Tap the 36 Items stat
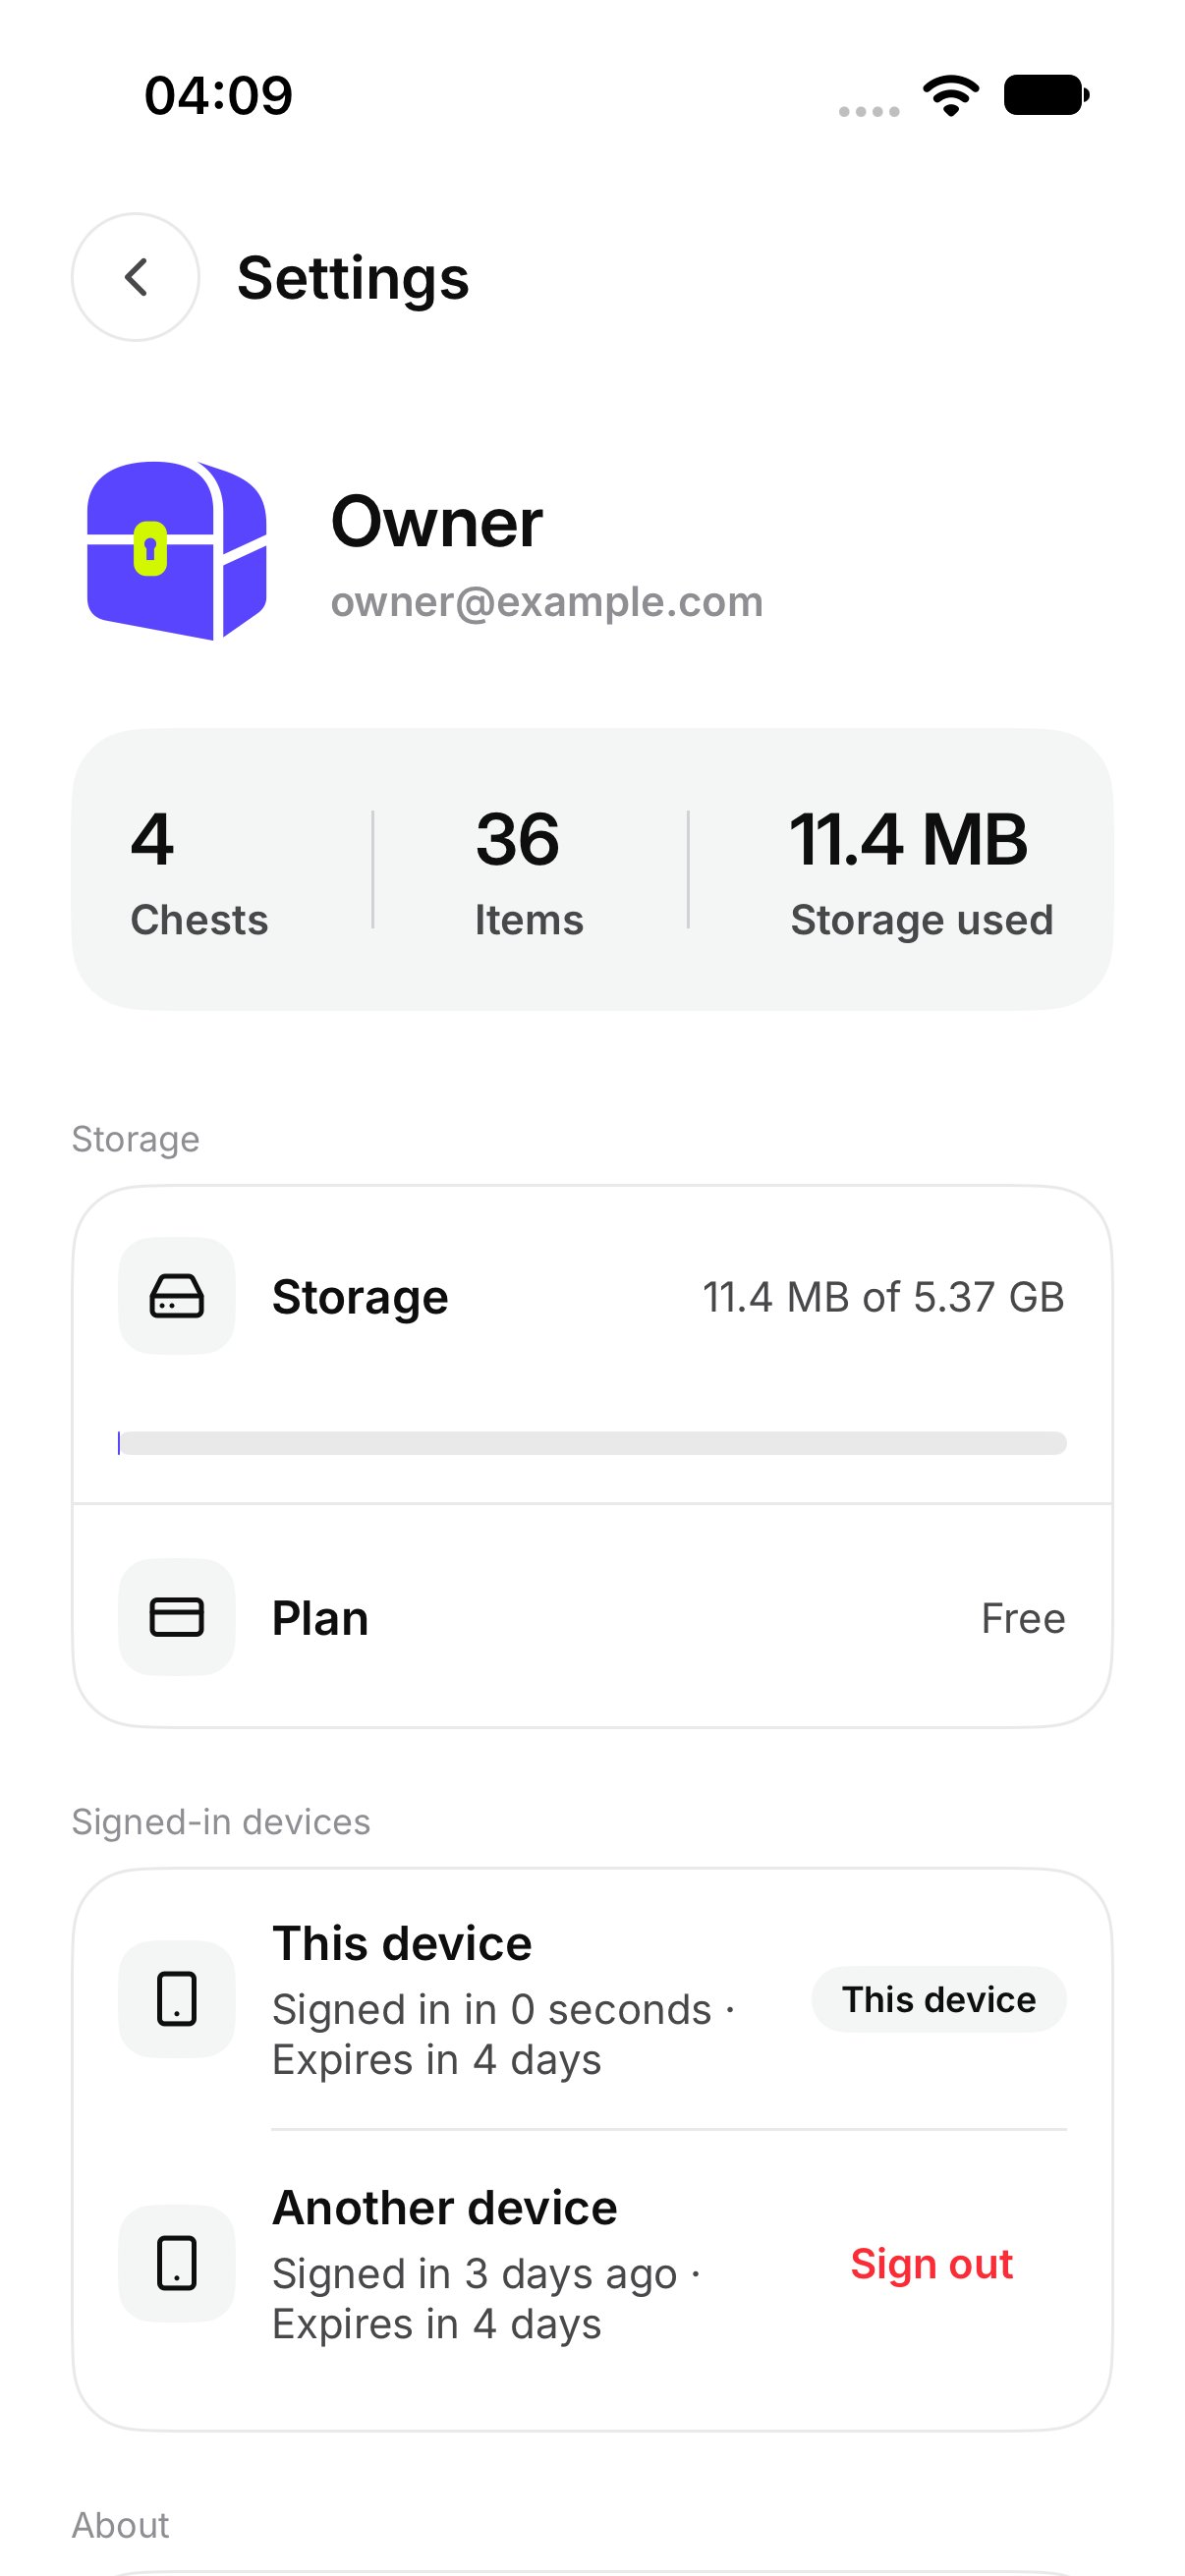1185x2576 pixels. [x=529, y=872]
